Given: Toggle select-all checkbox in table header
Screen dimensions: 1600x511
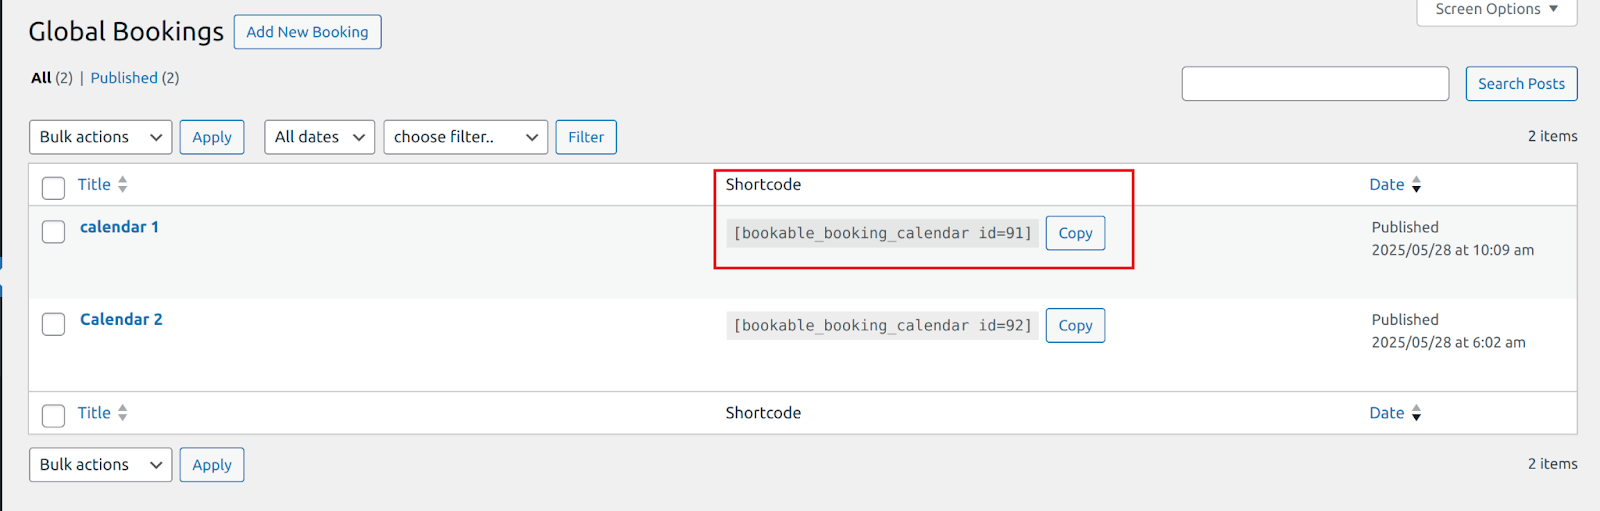Looking at the screenshot, I should click(54, 187).
